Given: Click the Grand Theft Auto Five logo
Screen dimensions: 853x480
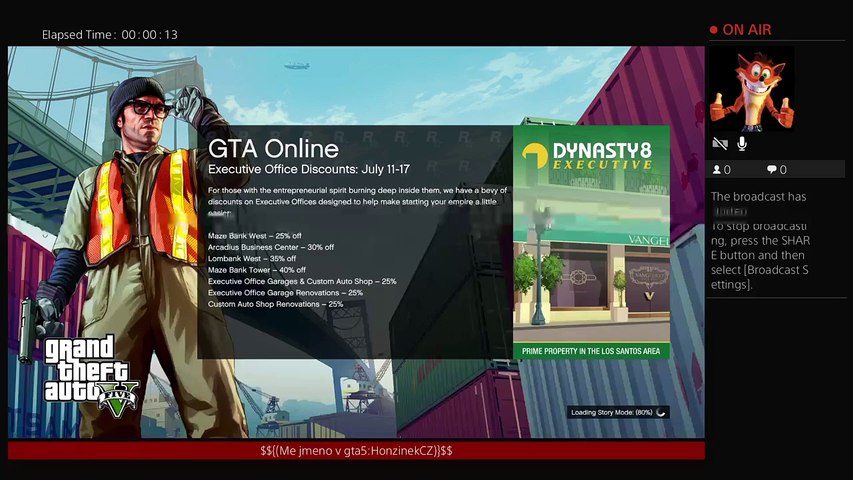Looking at the screenshot, I should [x=90, y=376].
